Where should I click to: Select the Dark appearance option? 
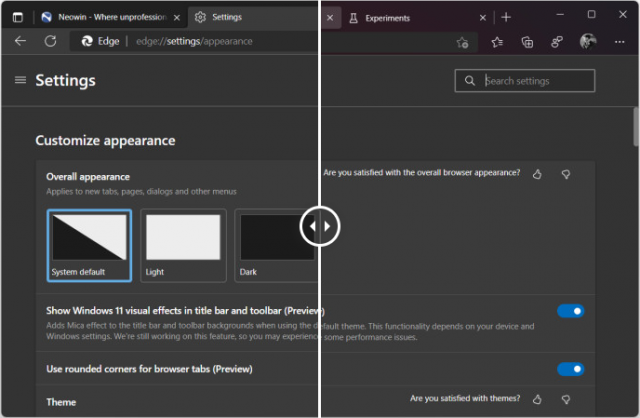point(277,245)
